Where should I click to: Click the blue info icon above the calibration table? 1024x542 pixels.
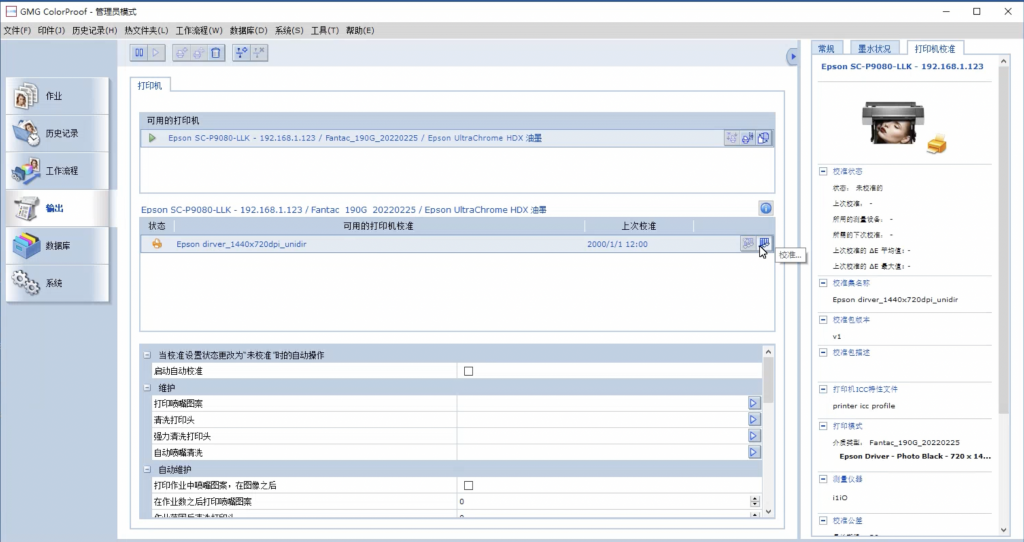tap(766, 208)
